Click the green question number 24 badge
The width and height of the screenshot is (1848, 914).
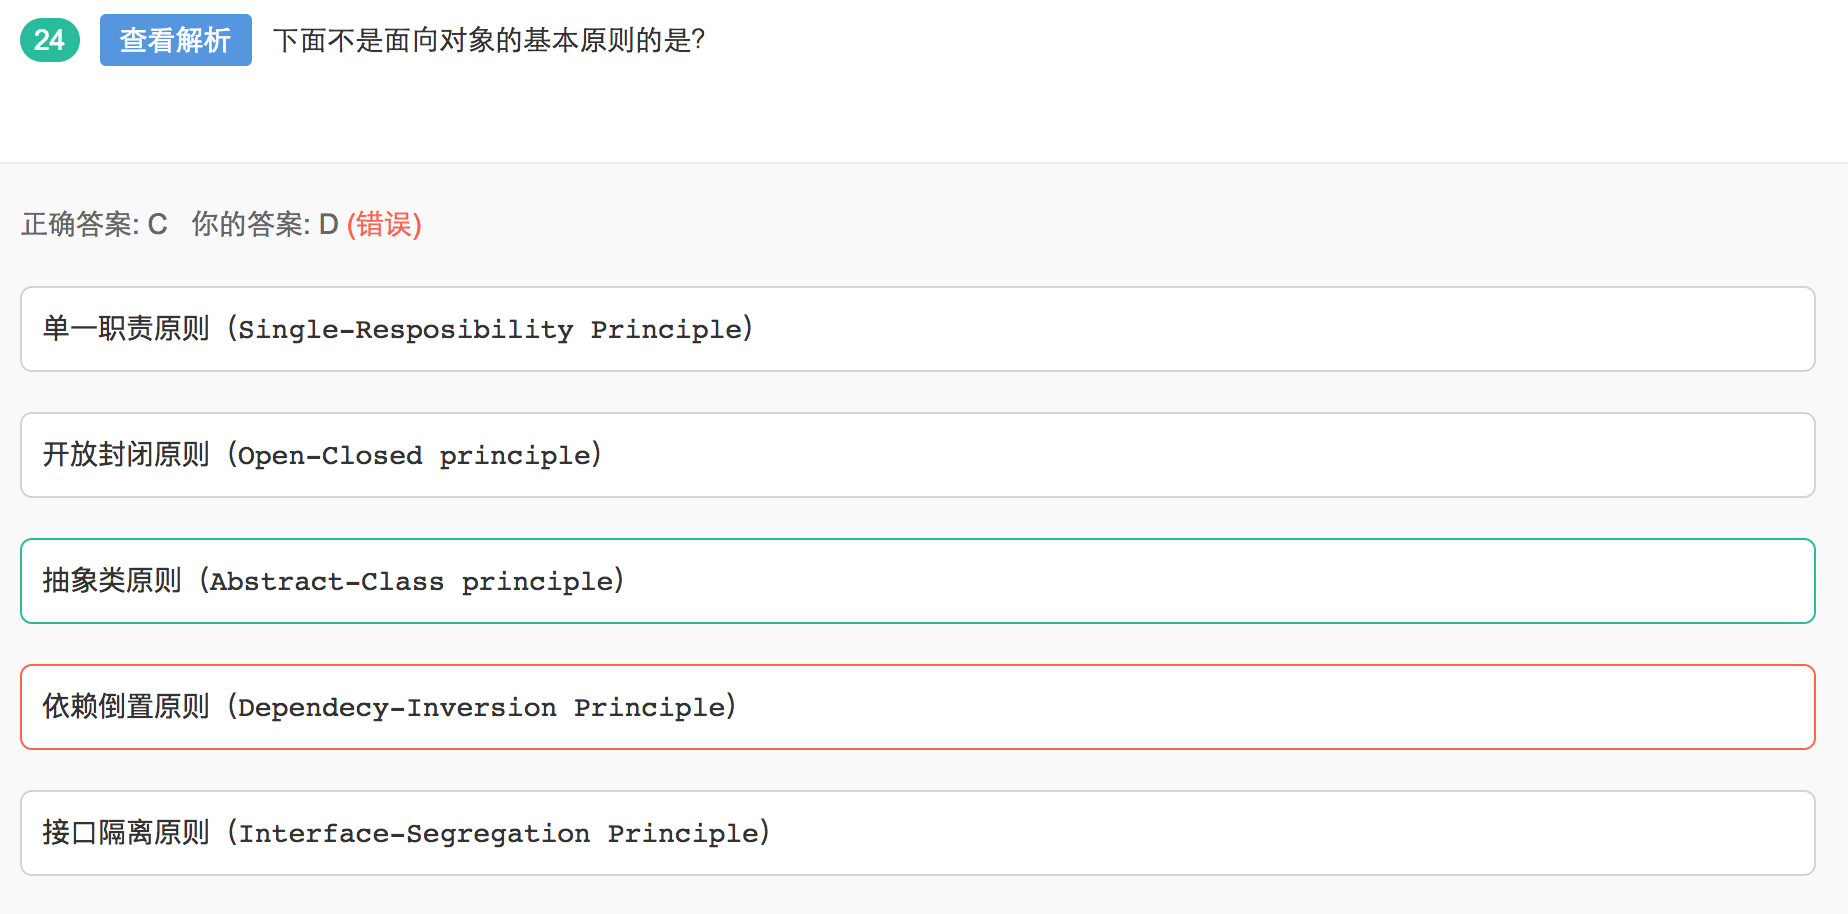[x=49, y=40]
